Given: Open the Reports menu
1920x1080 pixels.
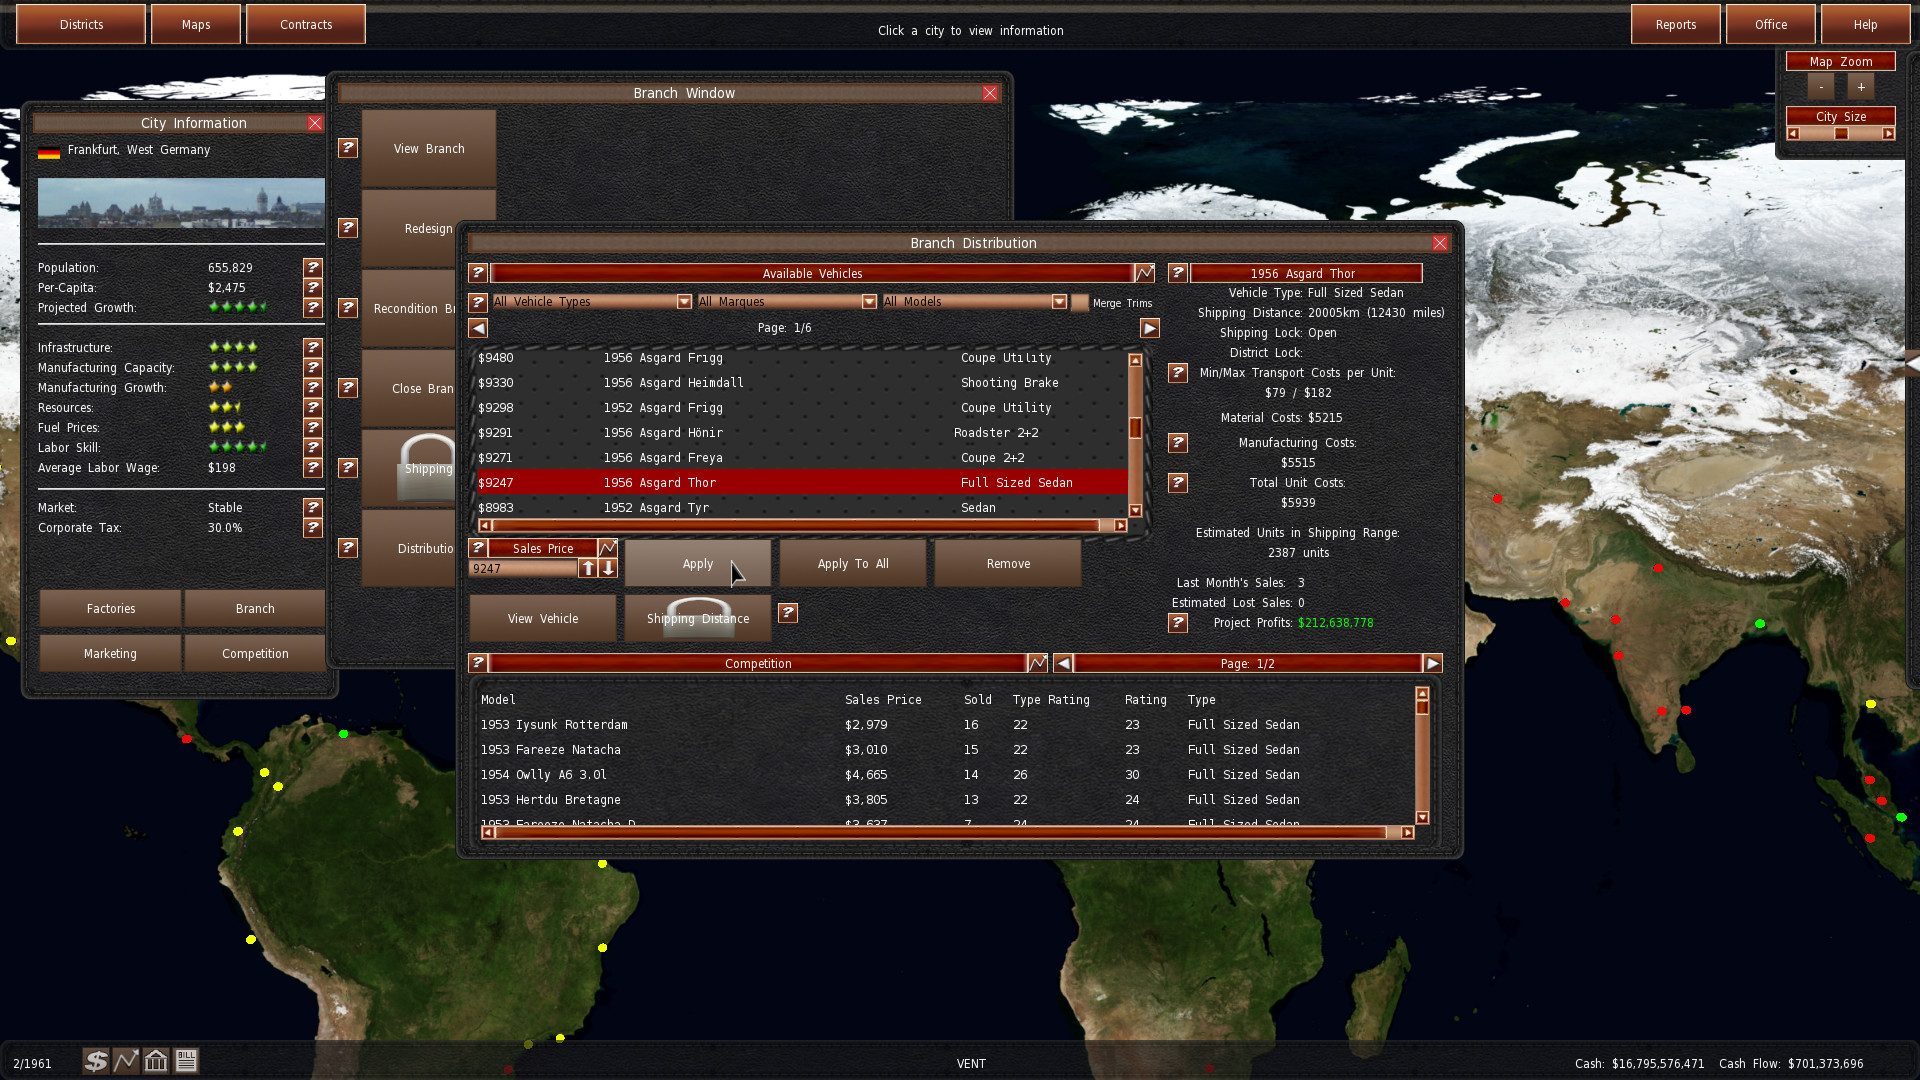Looking at the screenshot, I should tap(1675, 24).
